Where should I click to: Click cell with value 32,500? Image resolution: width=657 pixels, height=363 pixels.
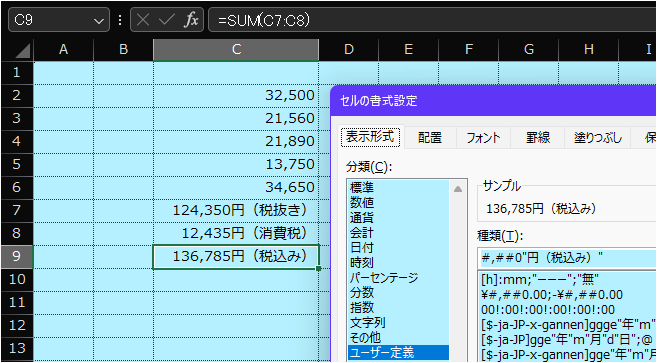[x=236, y=96]
